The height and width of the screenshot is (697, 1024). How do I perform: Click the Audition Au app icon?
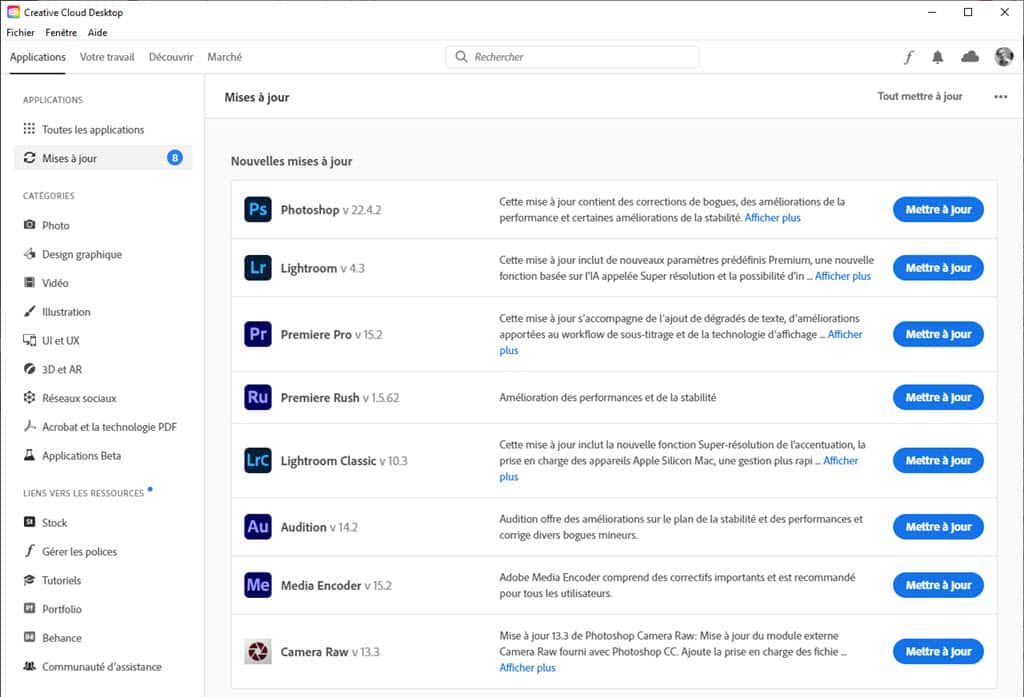258,527
